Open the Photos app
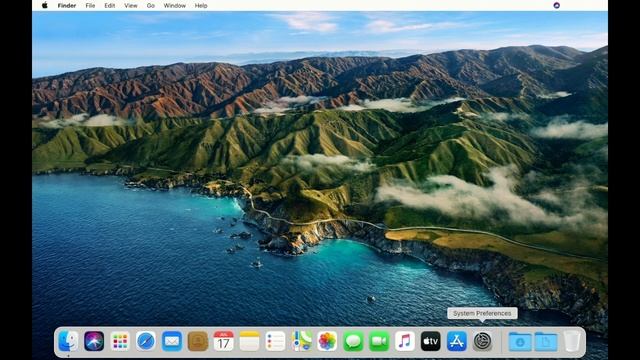This screenshot has width=640, height=360. 327,341
